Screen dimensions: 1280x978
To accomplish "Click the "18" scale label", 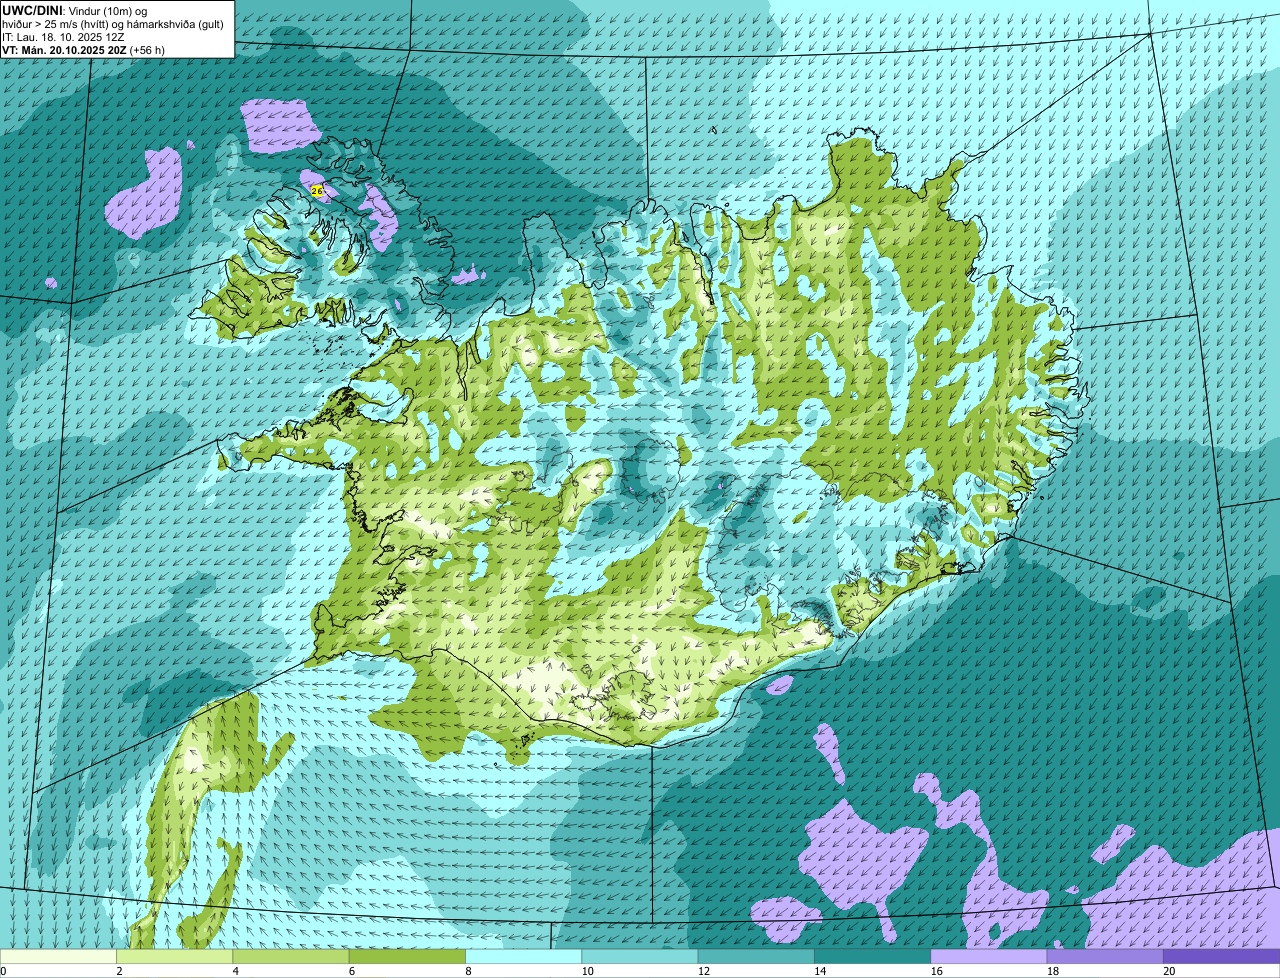I will [1052, 971].
